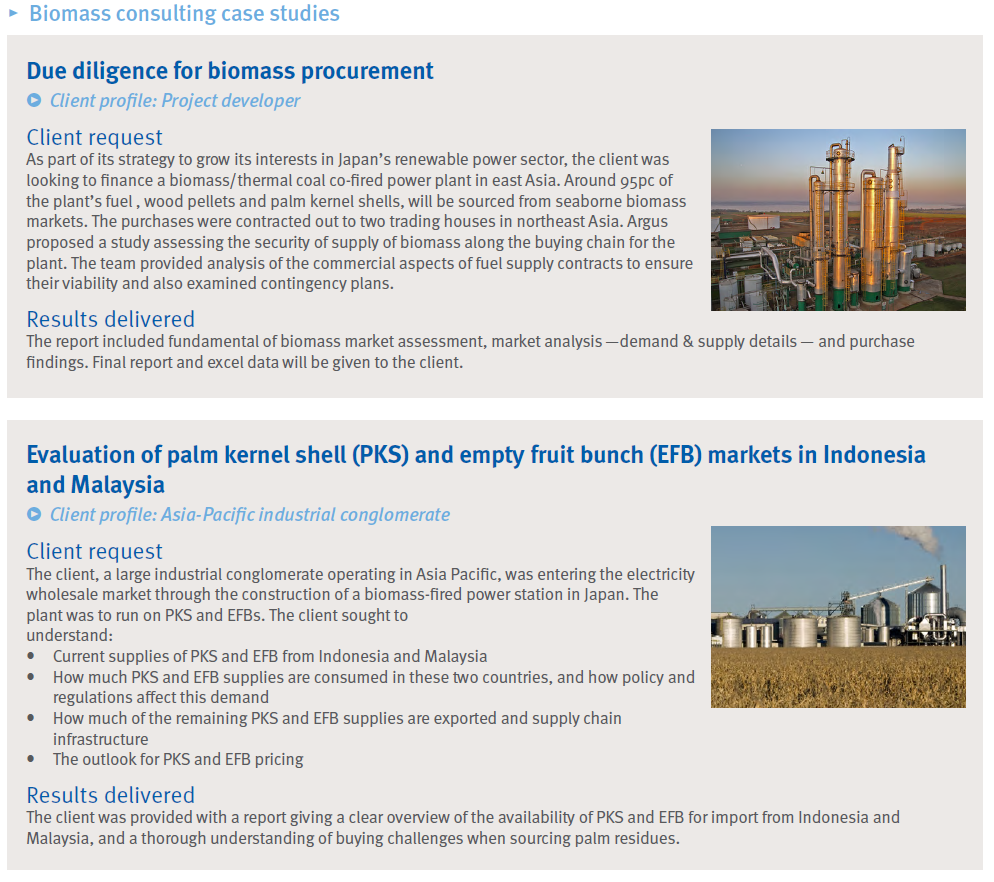The width and height of the screenshot is (994, 882).
Task: Select the Client profile: Project developer text
Action: tap(175, 100)
